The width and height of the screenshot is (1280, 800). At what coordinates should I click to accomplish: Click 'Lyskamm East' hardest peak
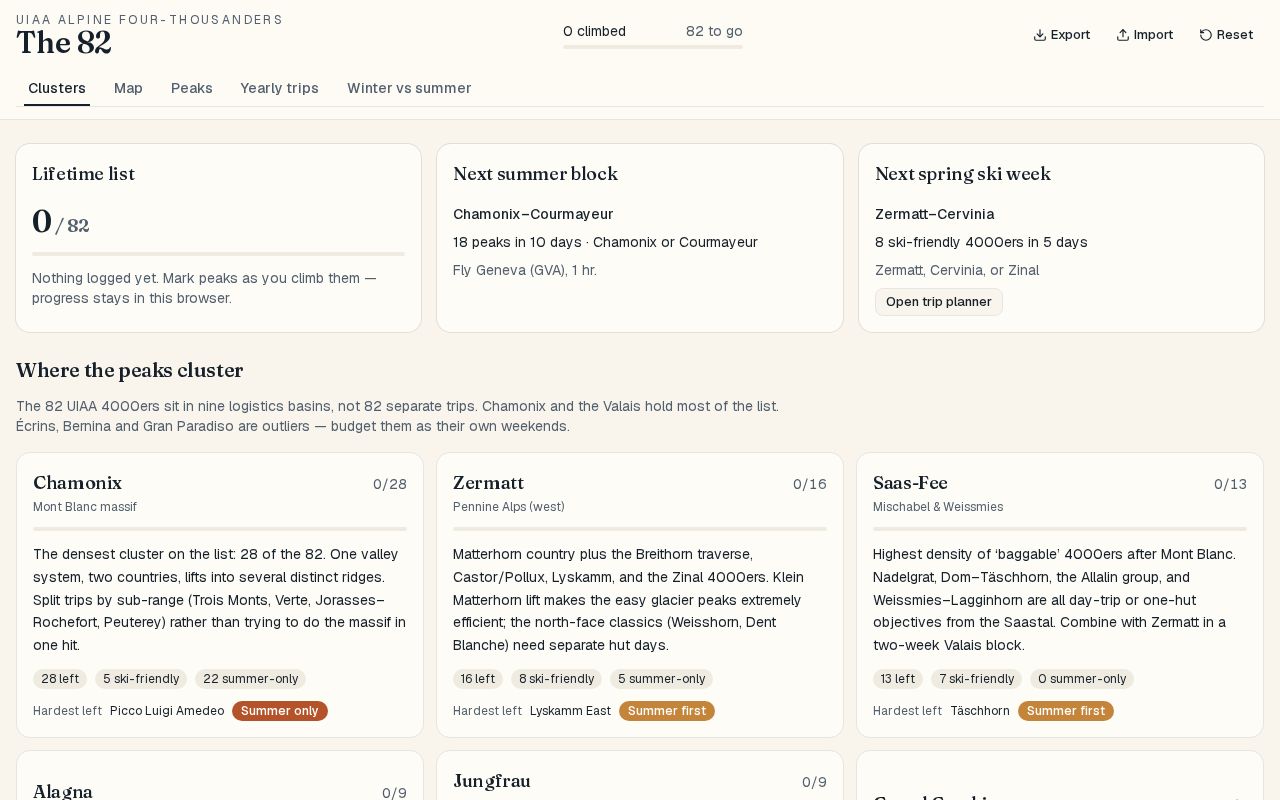tap(570, 711)
